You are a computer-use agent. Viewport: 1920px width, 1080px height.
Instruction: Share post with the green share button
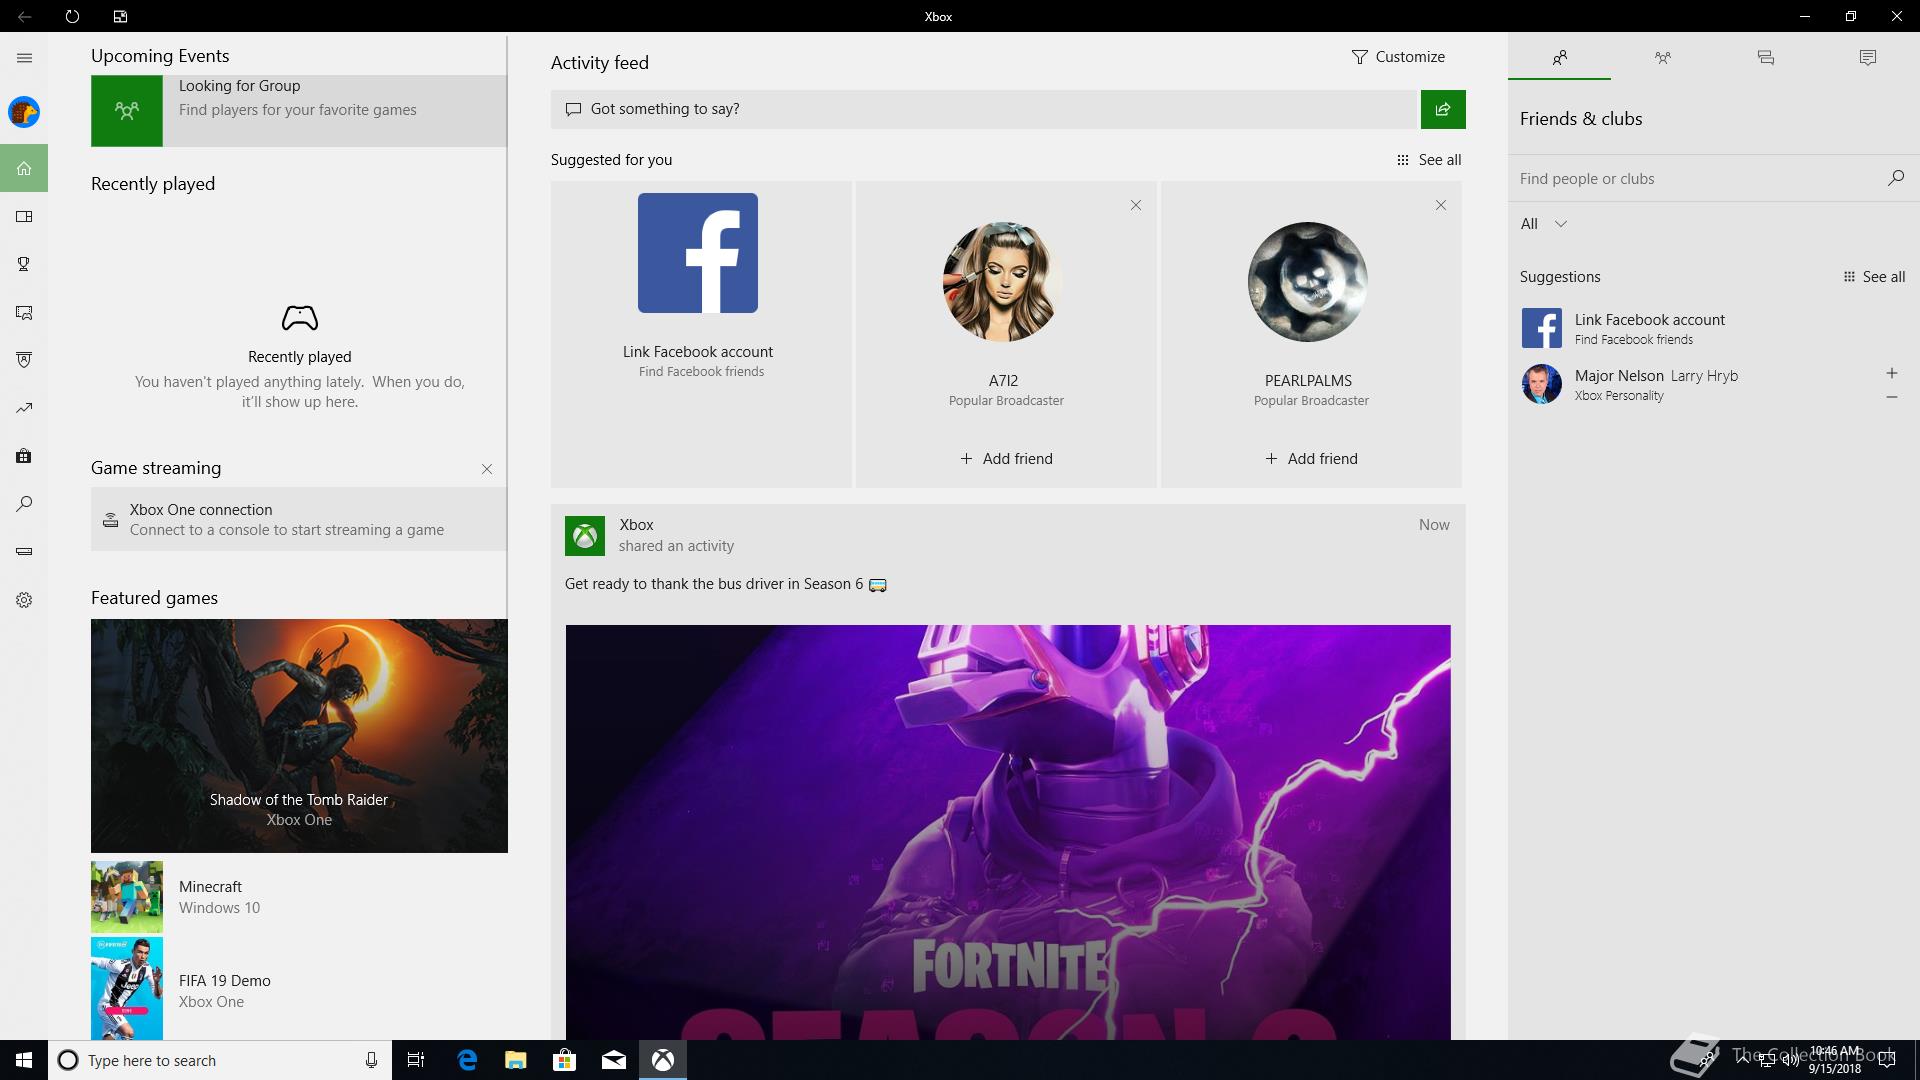(x=1443, y=109)
